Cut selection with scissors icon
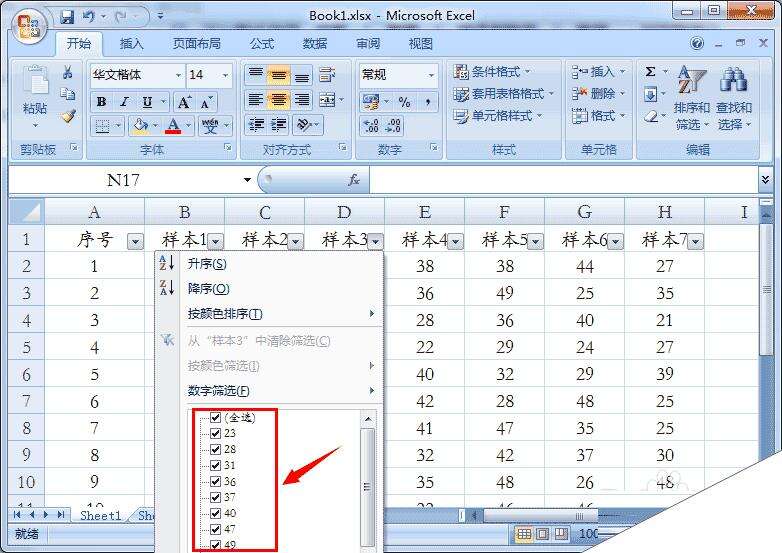The height and width of the screenshot is (553, 782). (67, 73)
